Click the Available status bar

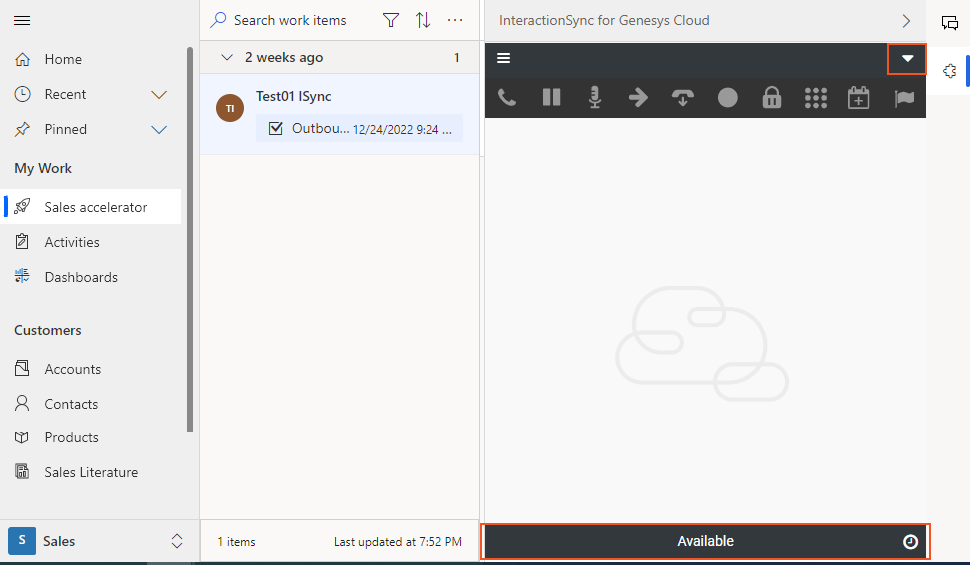pos(705,541)
